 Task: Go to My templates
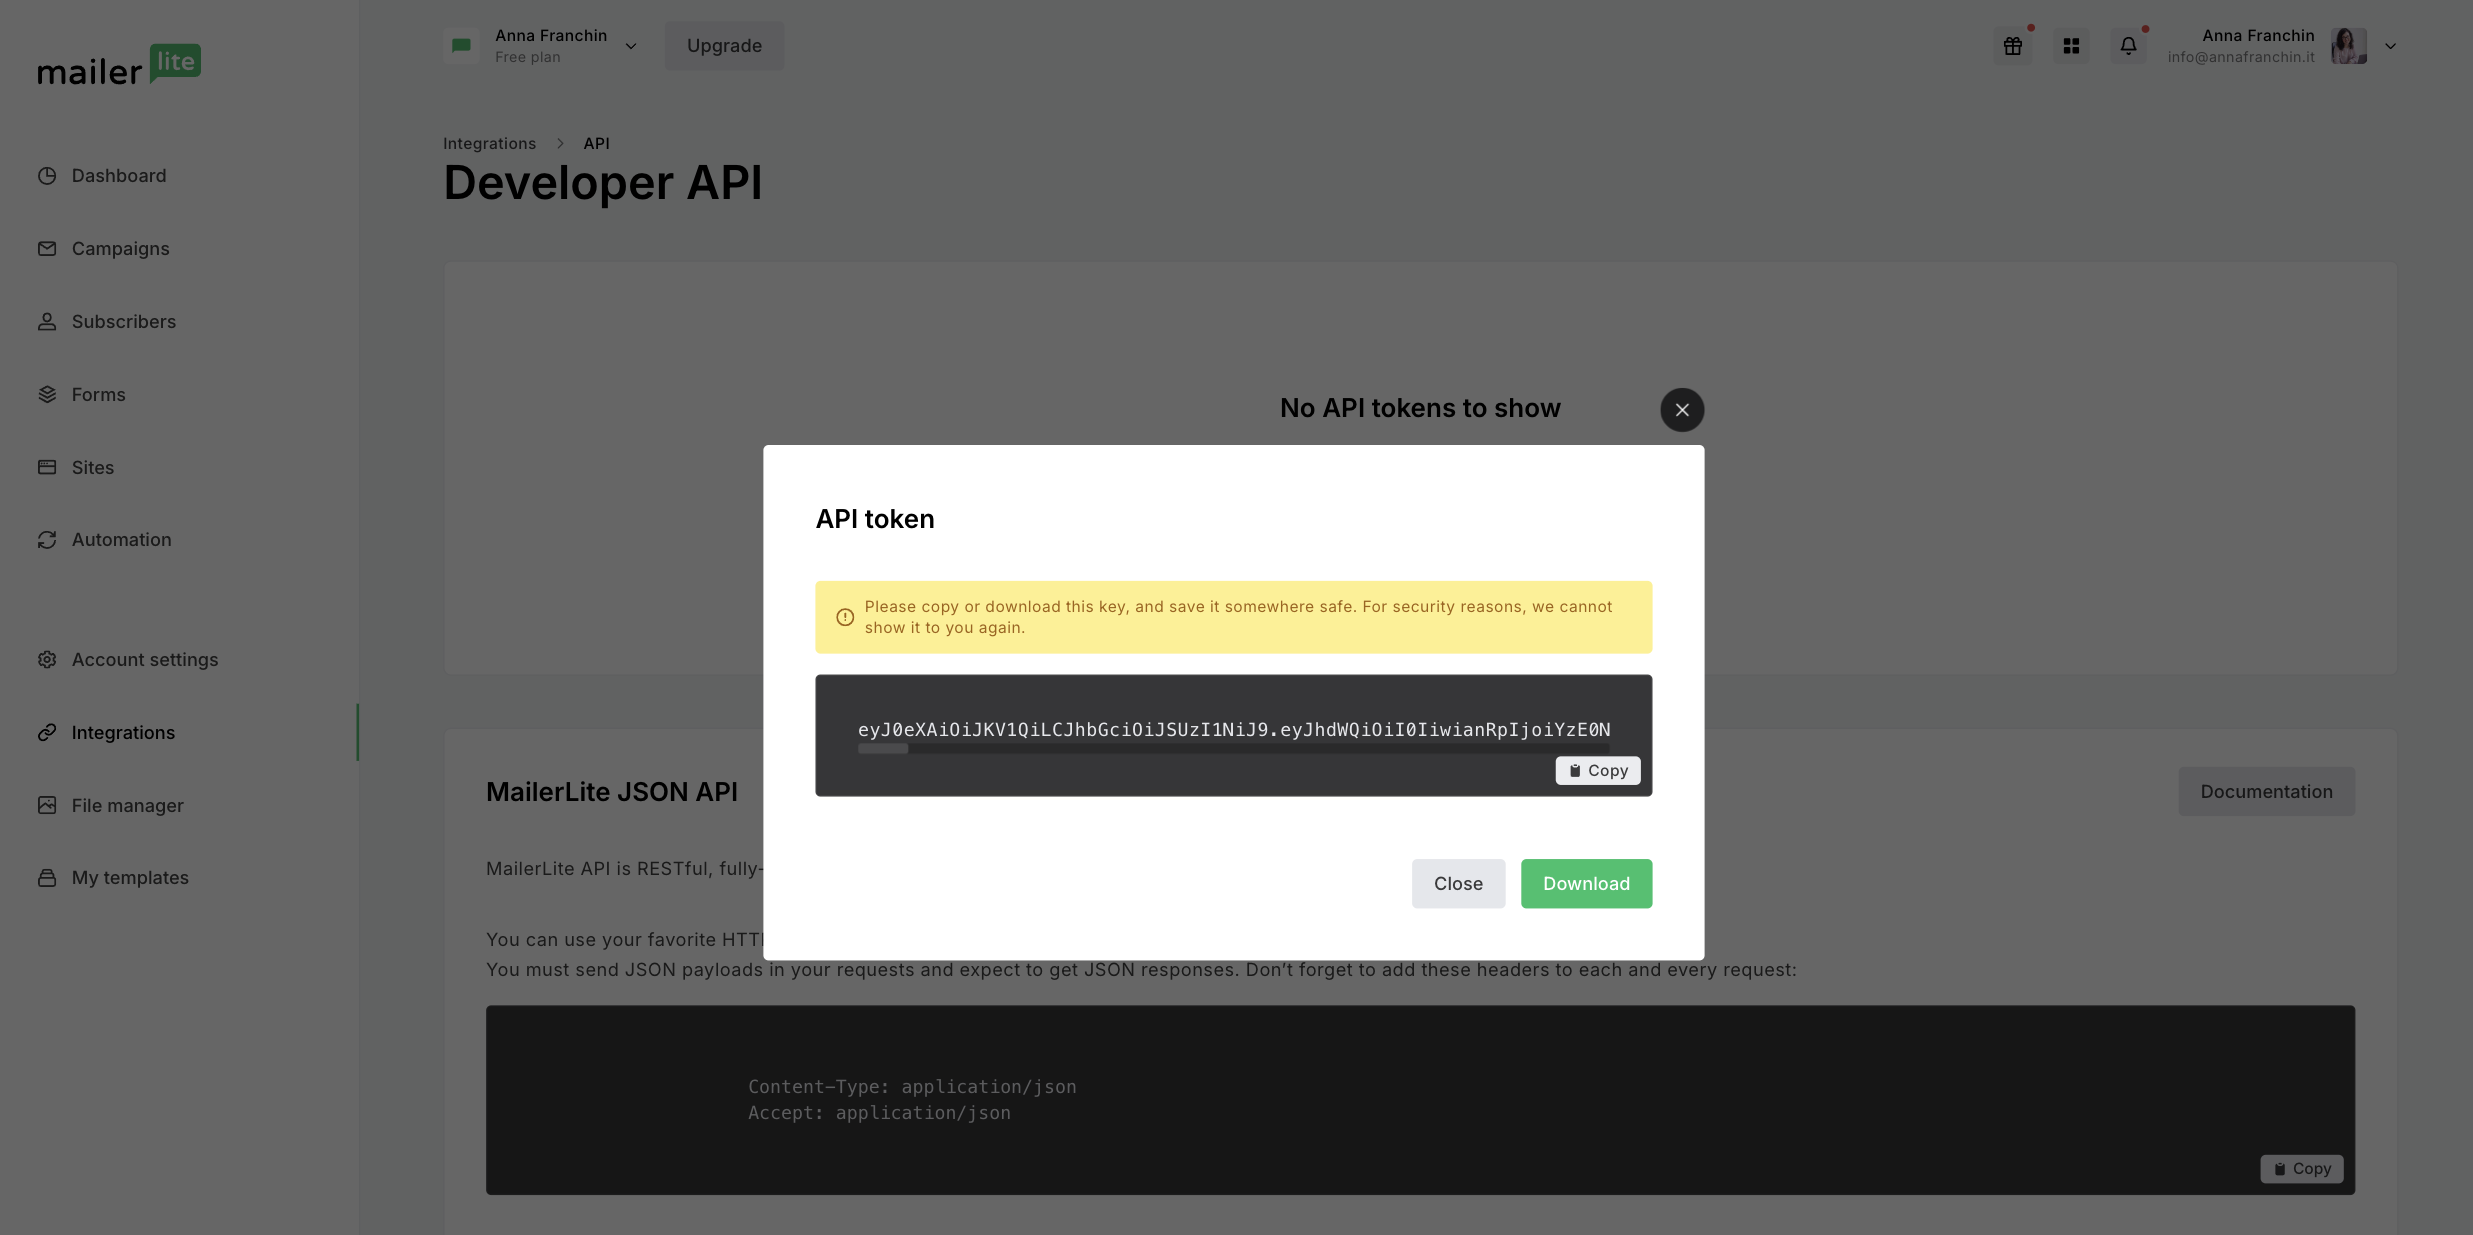click(130, 878)
